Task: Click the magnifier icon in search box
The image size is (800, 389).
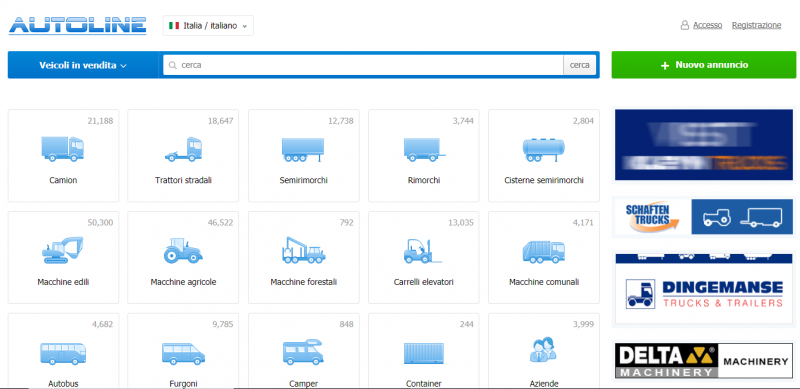Action: pyautogui.click(x=172, y=65)
